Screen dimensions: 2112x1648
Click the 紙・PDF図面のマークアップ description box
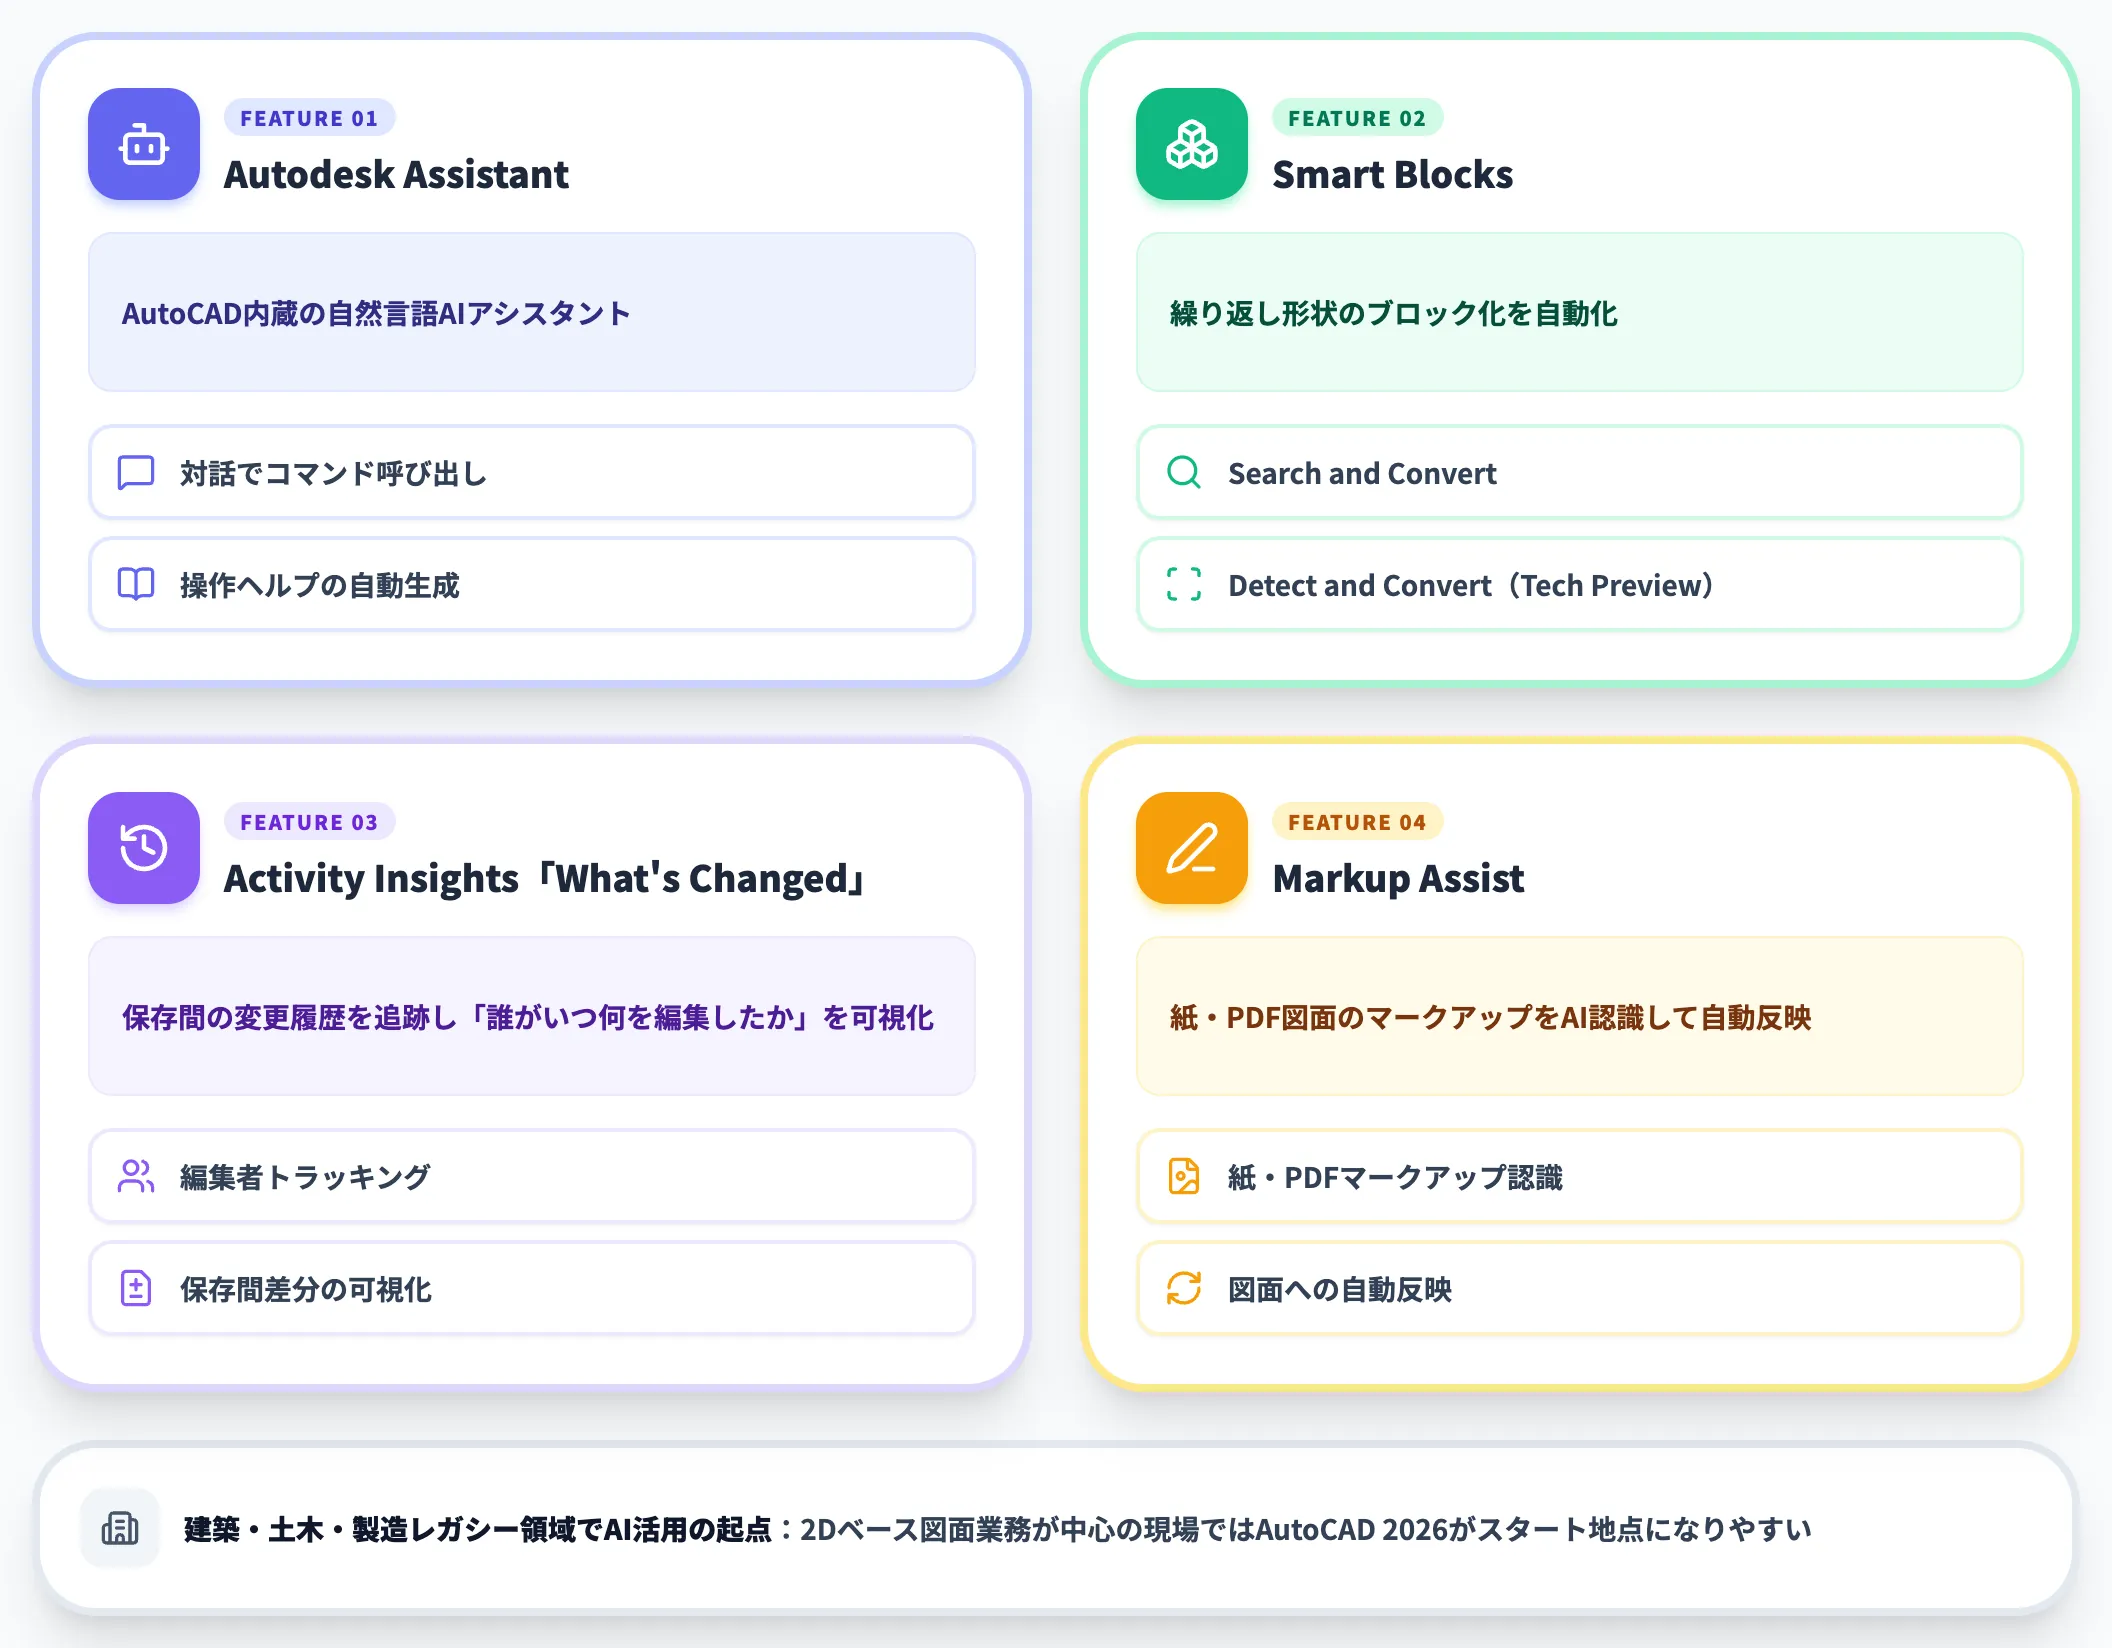(1580, 1016)
